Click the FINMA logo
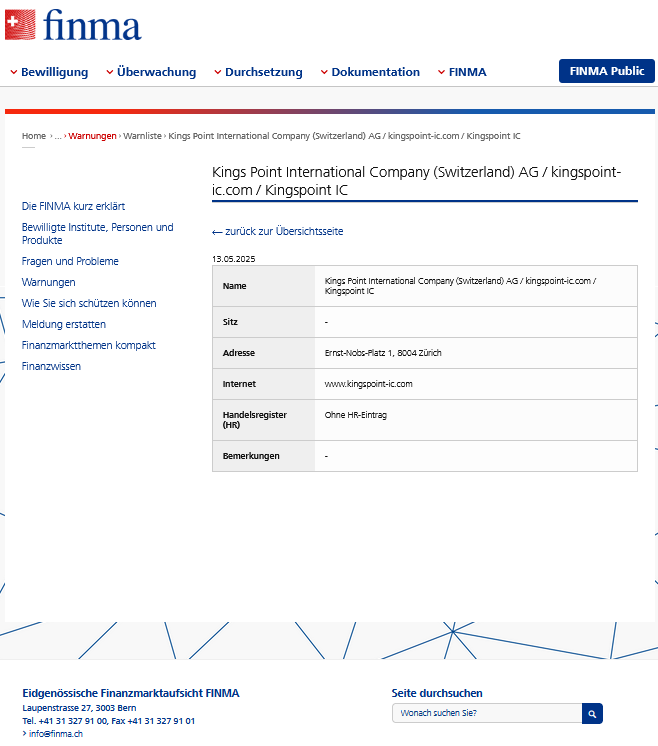 [73, 24]
